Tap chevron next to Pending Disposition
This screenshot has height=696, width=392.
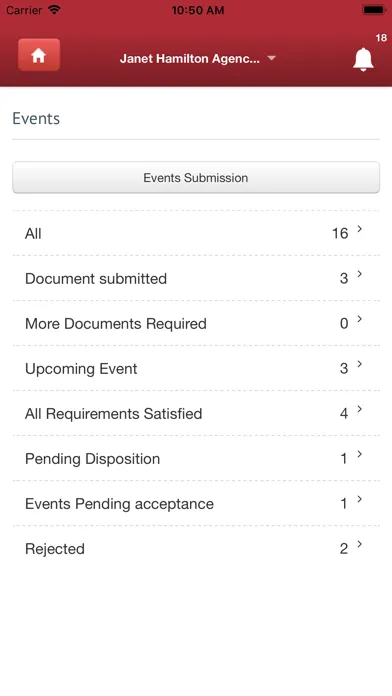tap(360, 454)
